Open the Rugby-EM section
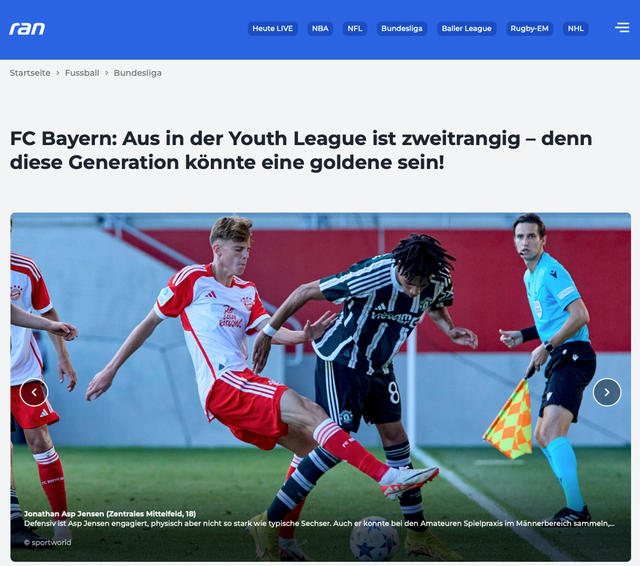Image resolution: width=640 pixels, height=566 pixels. point(529,29)
